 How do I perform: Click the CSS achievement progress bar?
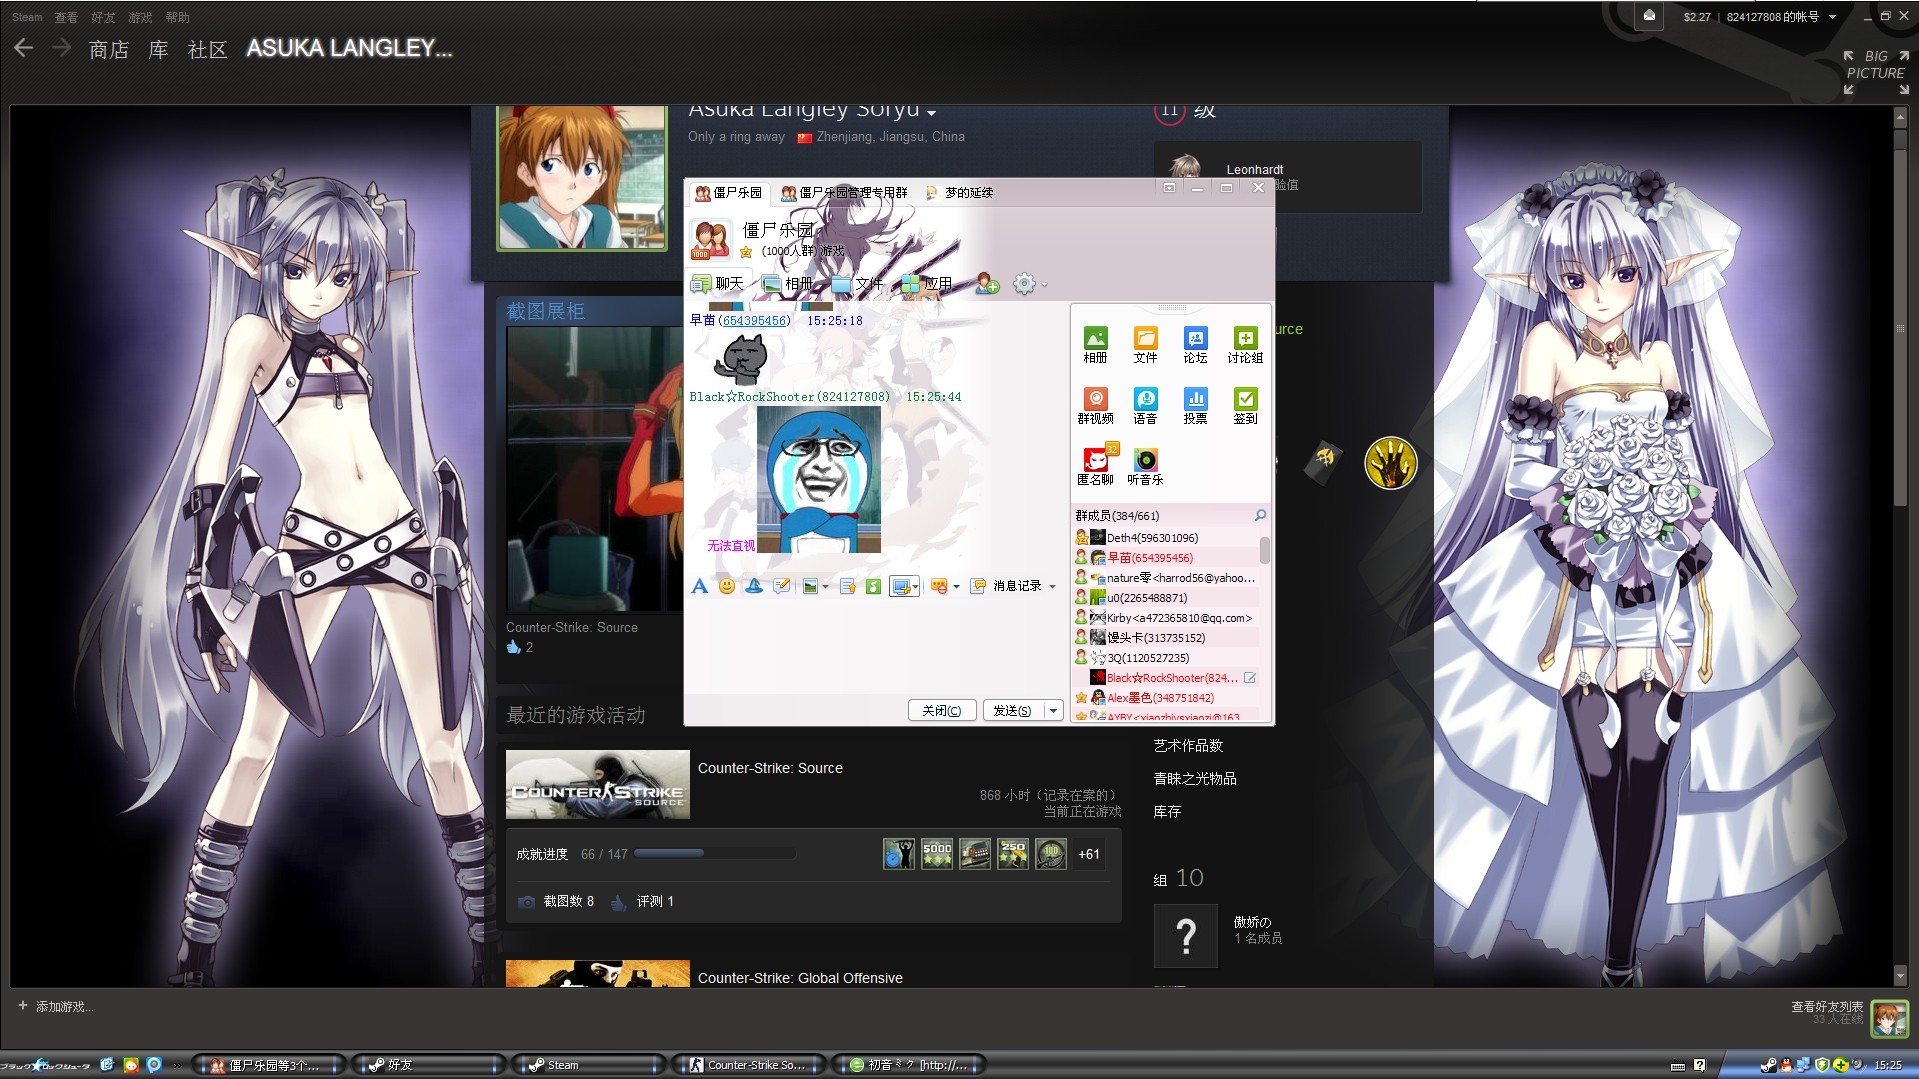(714, 854)
